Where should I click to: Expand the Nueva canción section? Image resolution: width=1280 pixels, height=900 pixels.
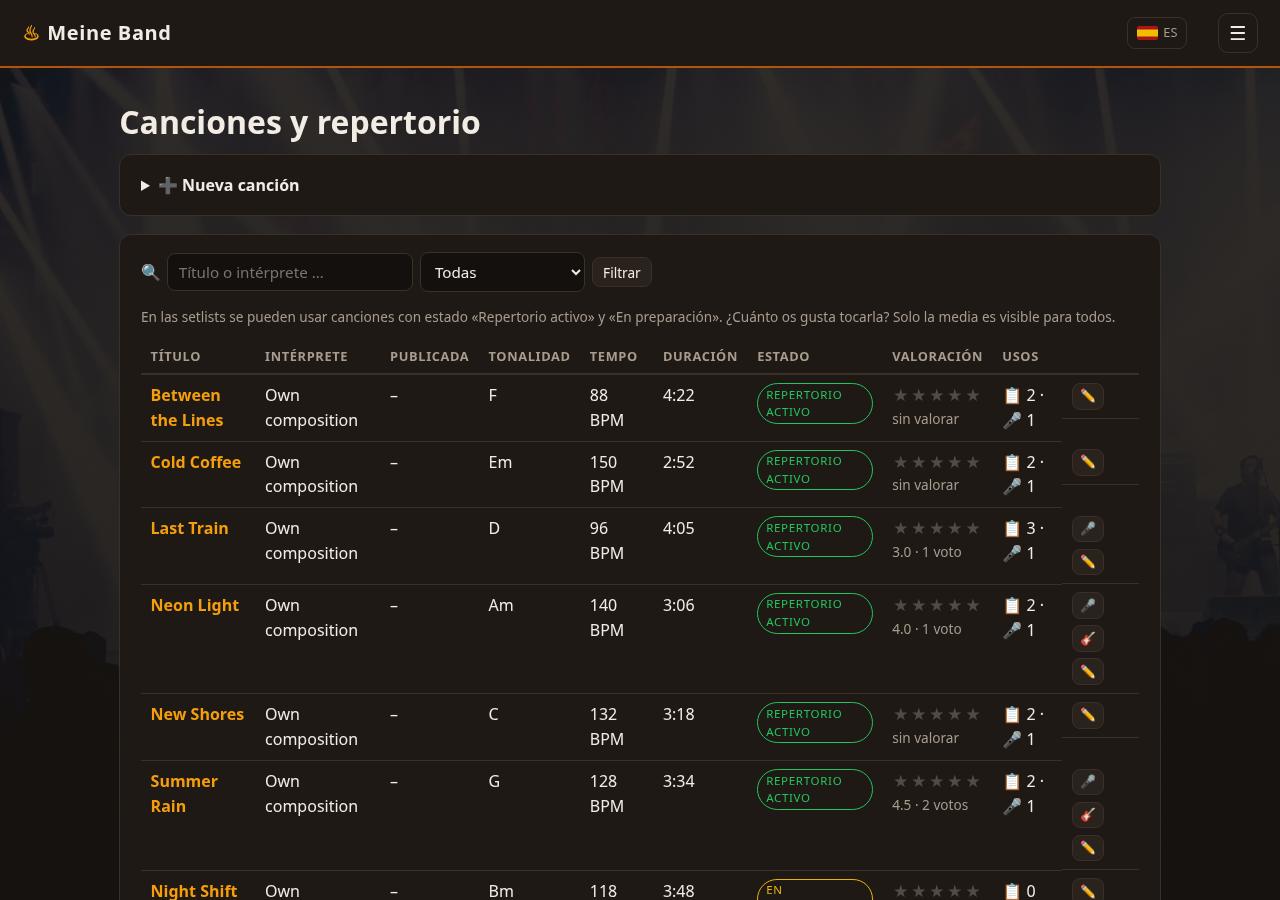pyautogui.click(x=640, y=185)
